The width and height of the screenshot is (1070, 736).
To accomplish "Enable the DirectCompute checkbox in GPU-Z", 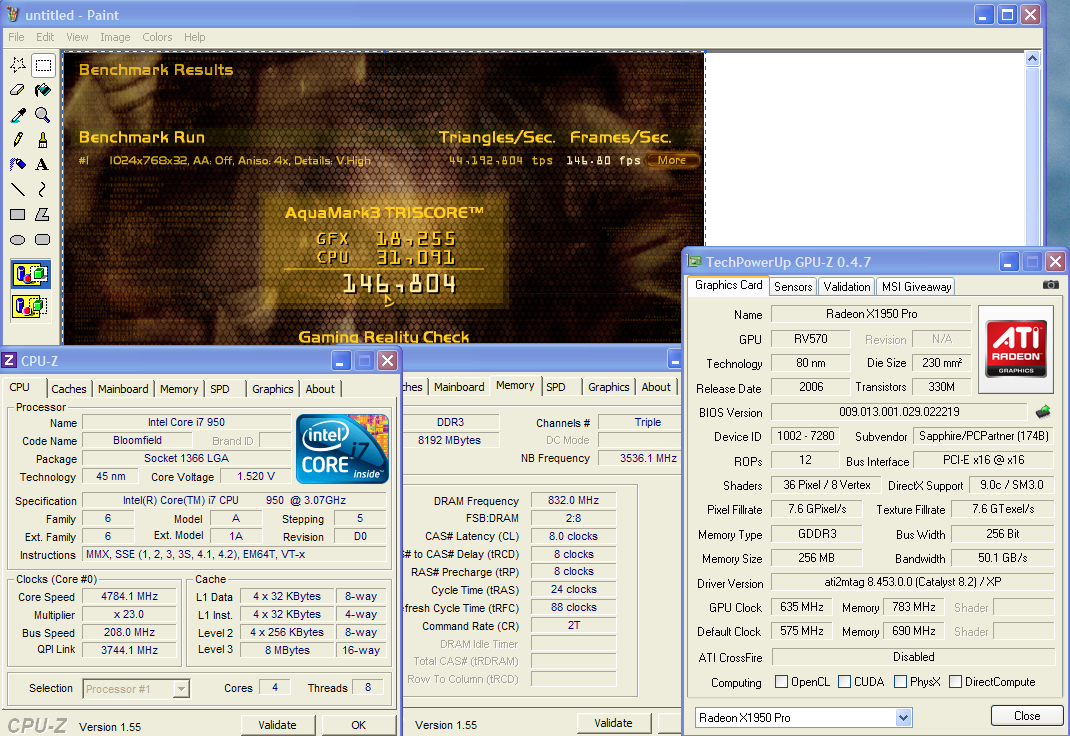I will (x=955, y=681).
